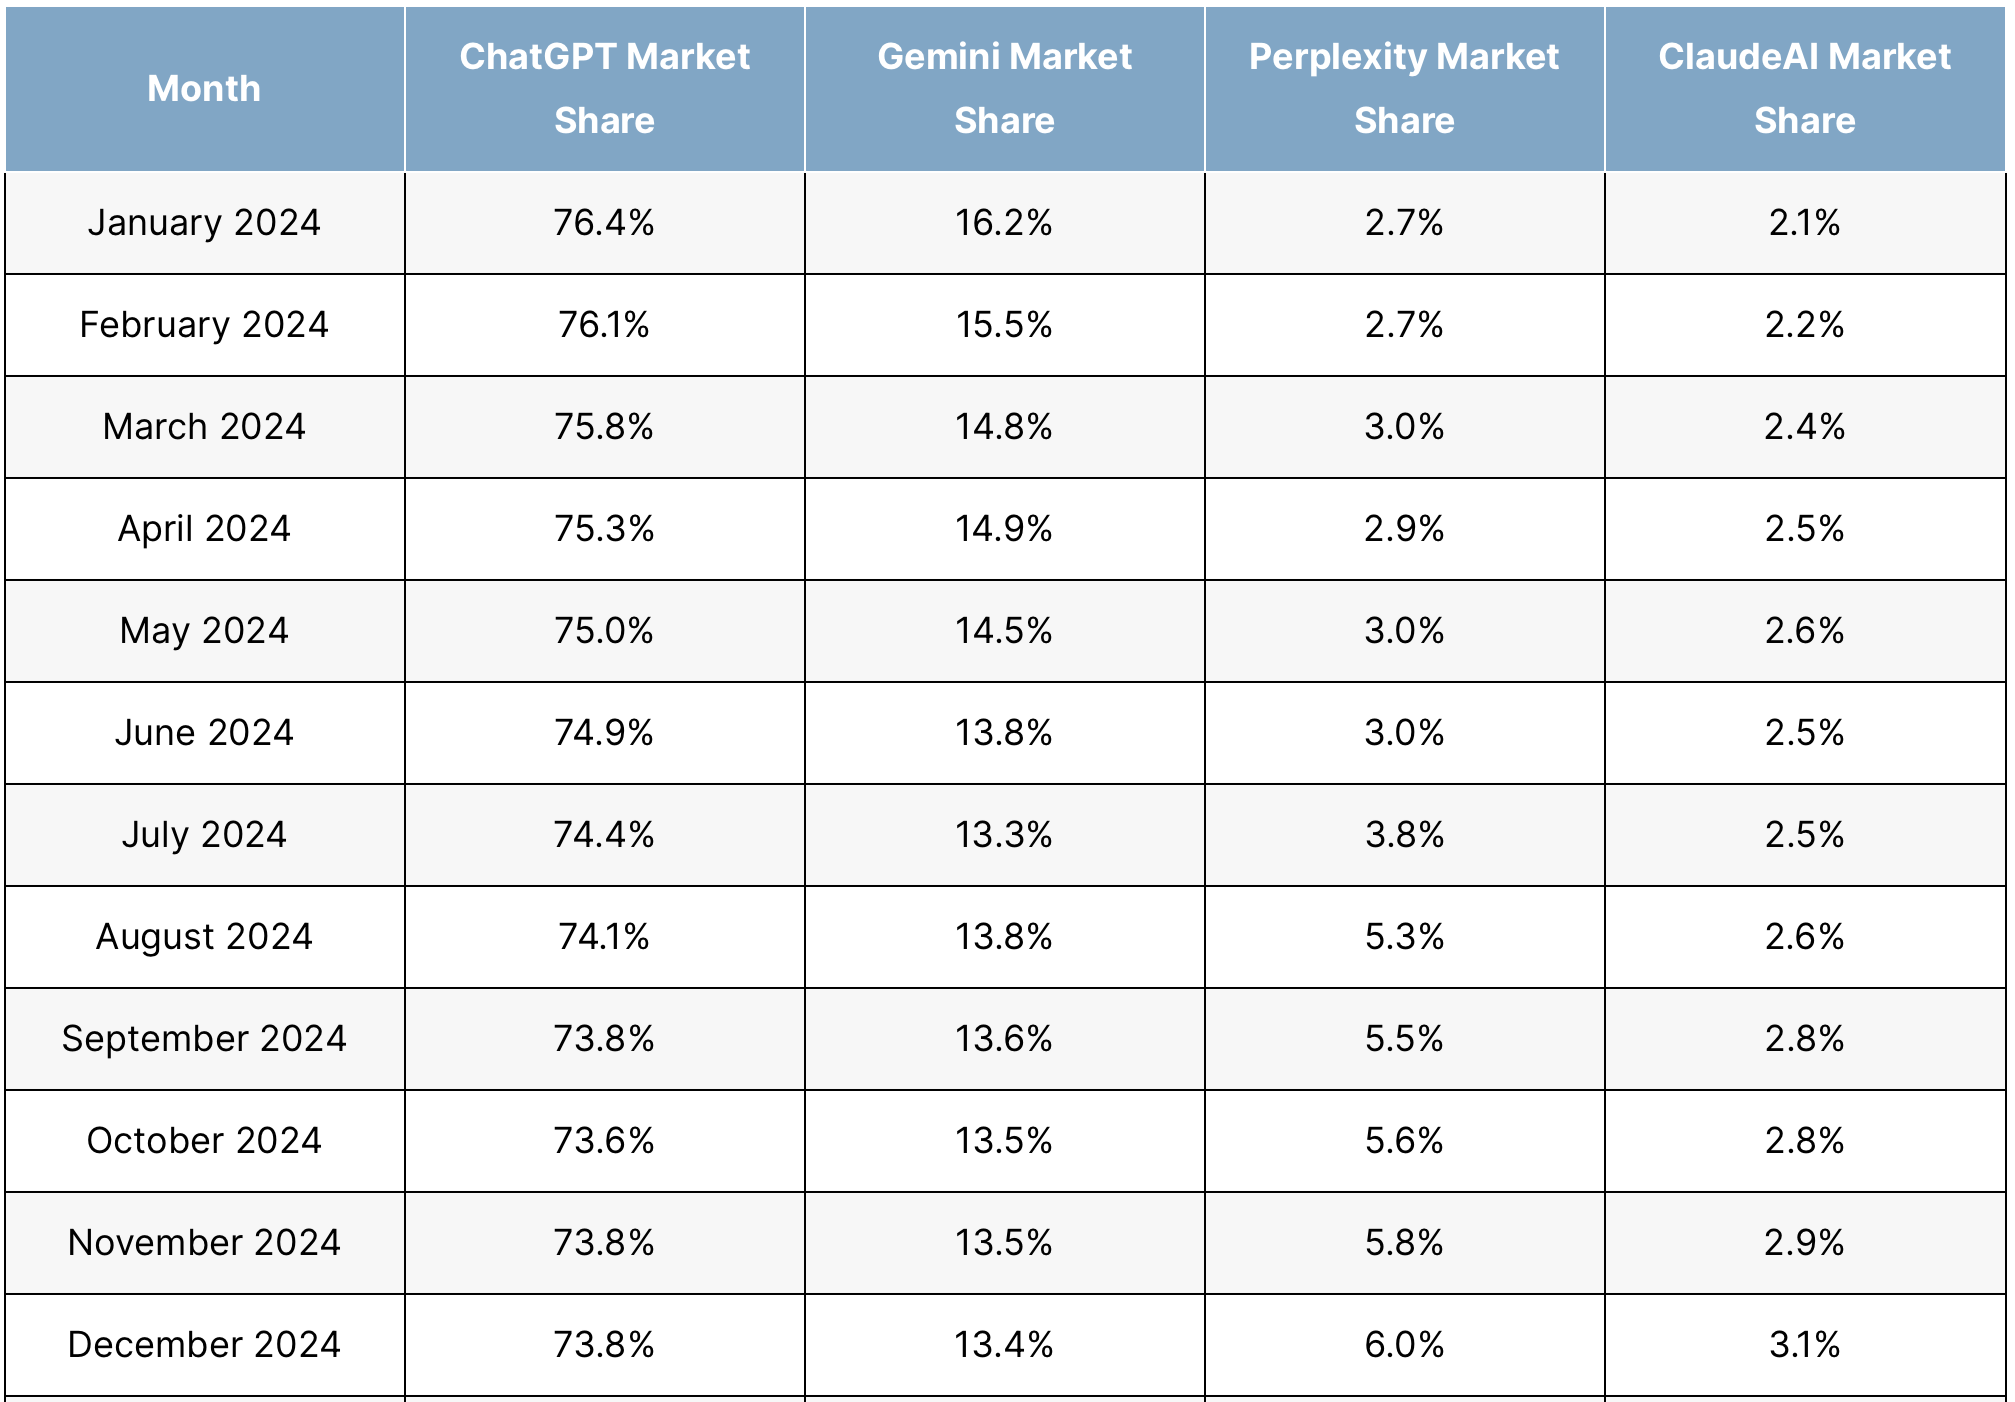Viewport: 2015px width, 1402px height.
Task: Select the 73.6% ChatGPT cell
Action: pyautogui.click(x=604, y=1141)
